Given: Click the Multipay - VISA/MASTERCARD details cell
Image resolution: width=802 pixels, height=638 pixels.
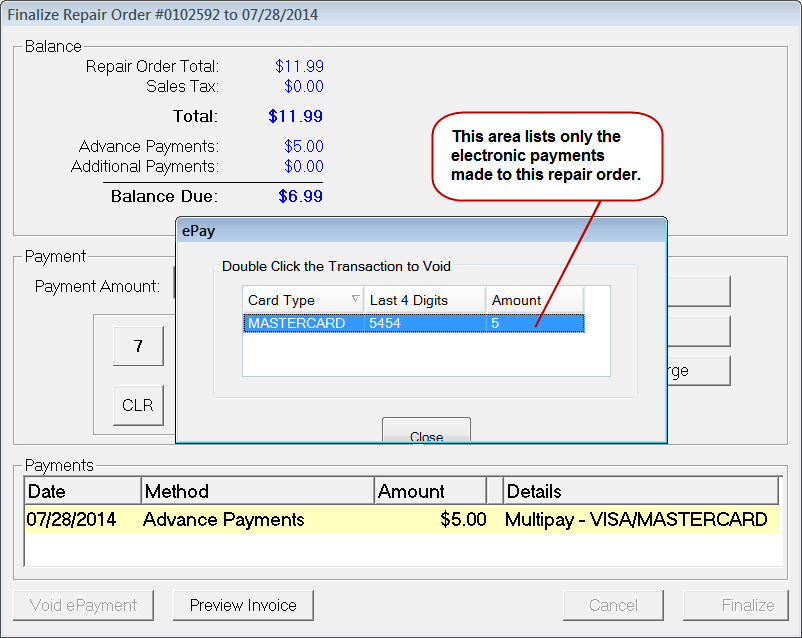Looking at the screenshot, I should pos(636,520).
